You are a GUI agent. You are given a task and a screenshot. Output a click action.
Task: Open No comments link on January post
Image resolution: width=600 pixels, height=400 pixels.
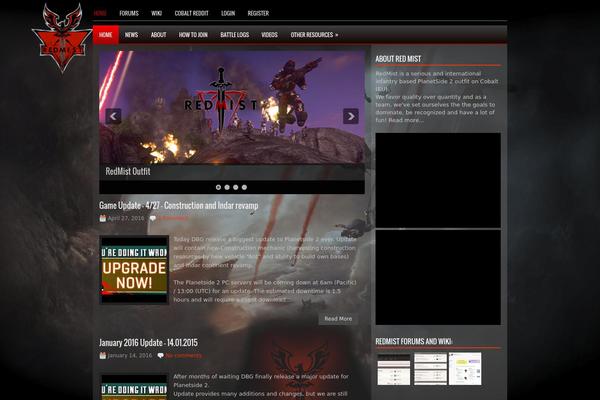pos(183,356)
